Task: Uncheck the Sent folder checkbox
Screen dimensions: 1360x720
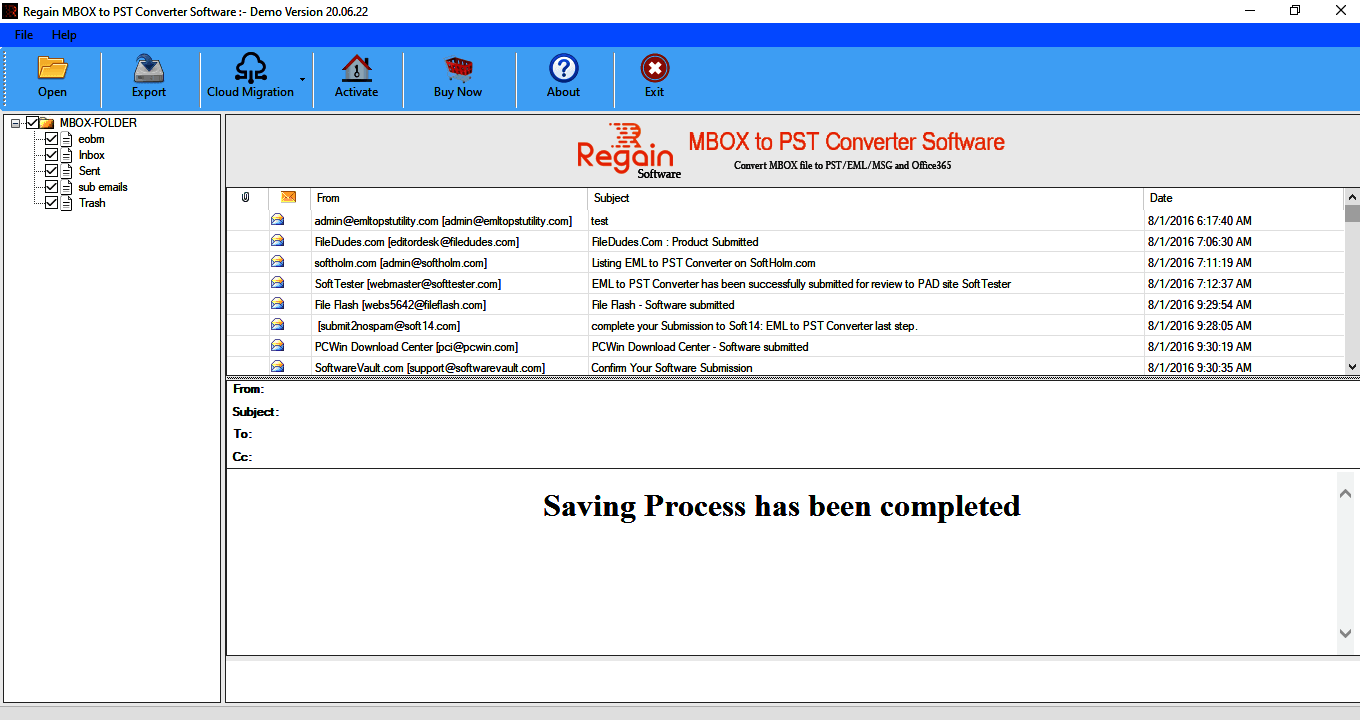Action: pyautogui.click(x=52, y=171)
